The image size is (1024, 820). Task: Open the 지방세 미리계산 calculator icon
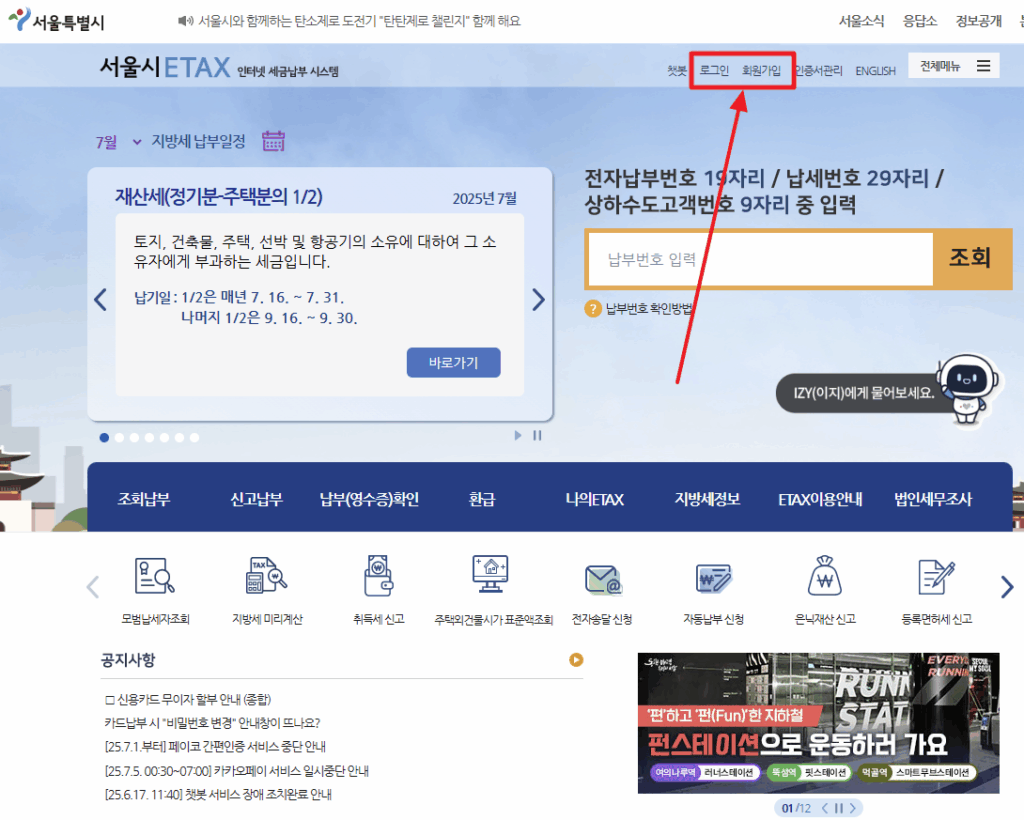pos(266,576)
